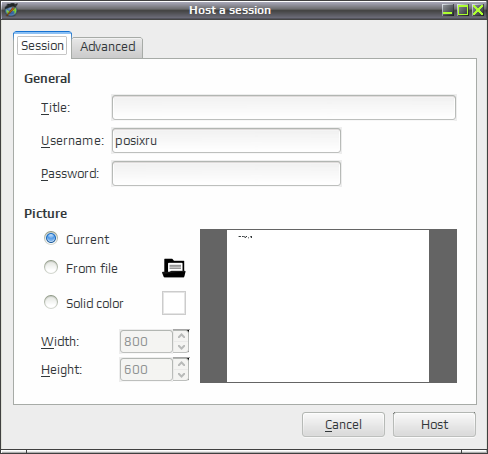Open the solid color picker swatch
Image resolution: width=488 pixels, height=454 pixels.
[174, 303]
